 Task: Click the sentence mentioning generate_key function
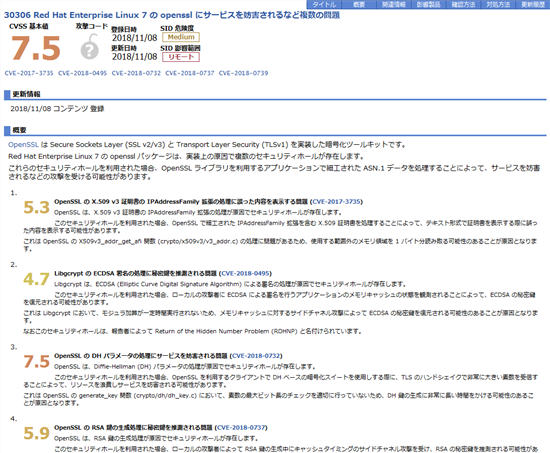click(279, 399)
